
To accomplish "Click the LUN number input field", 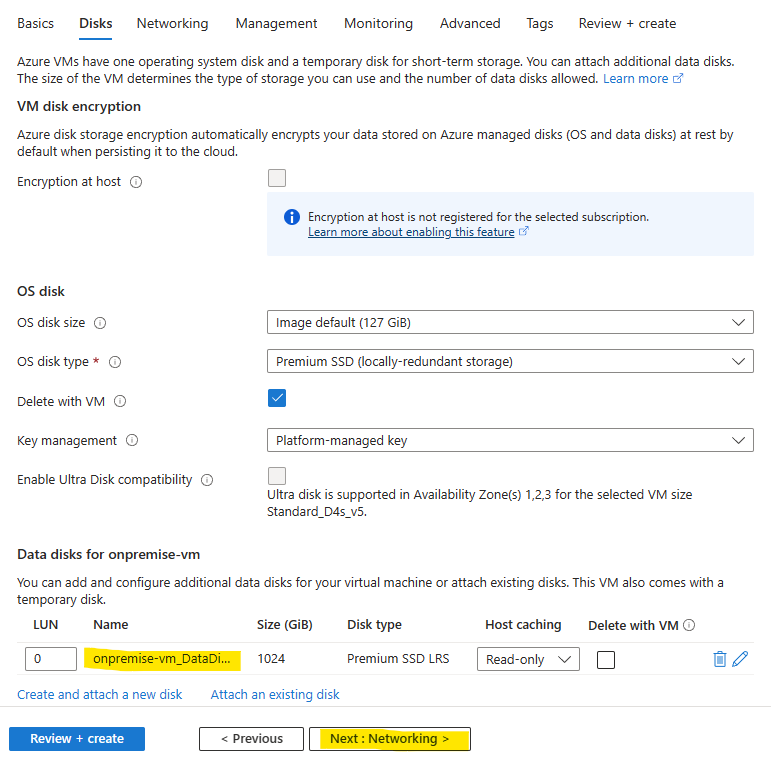I will (51, 659).
